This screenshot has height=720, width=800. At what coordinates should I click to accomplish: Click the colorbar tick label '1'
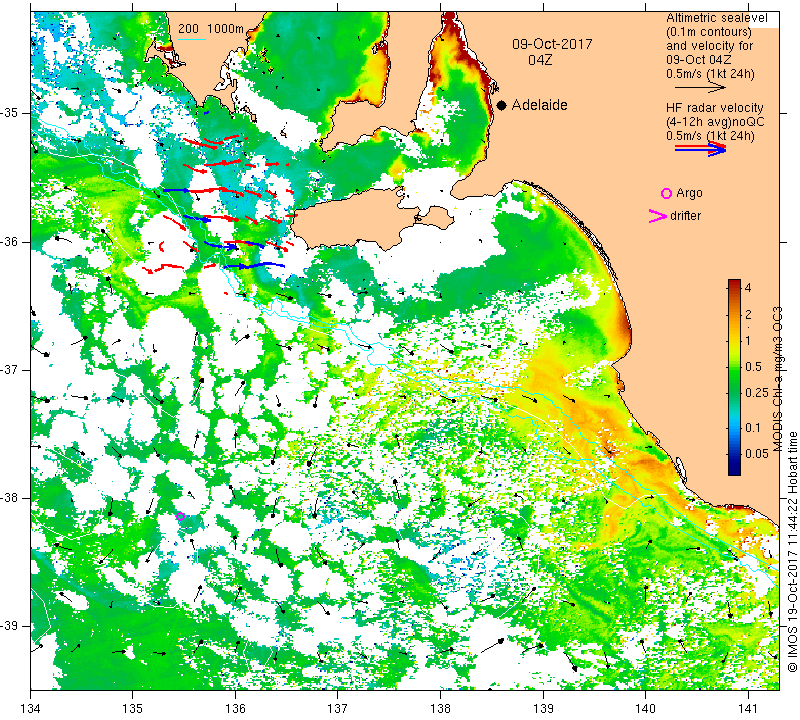(x=748, y=340)
